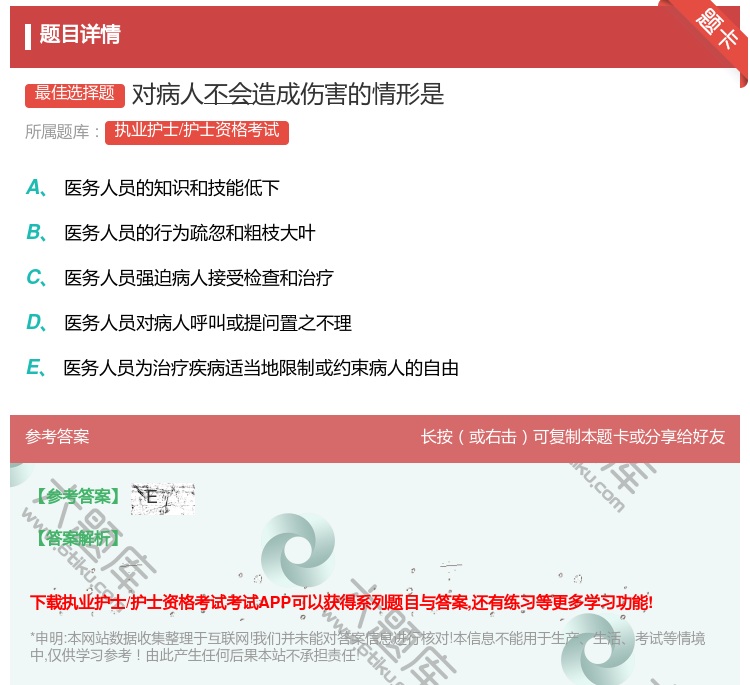Click the 参考答案 section header

[x=57, y=437]
